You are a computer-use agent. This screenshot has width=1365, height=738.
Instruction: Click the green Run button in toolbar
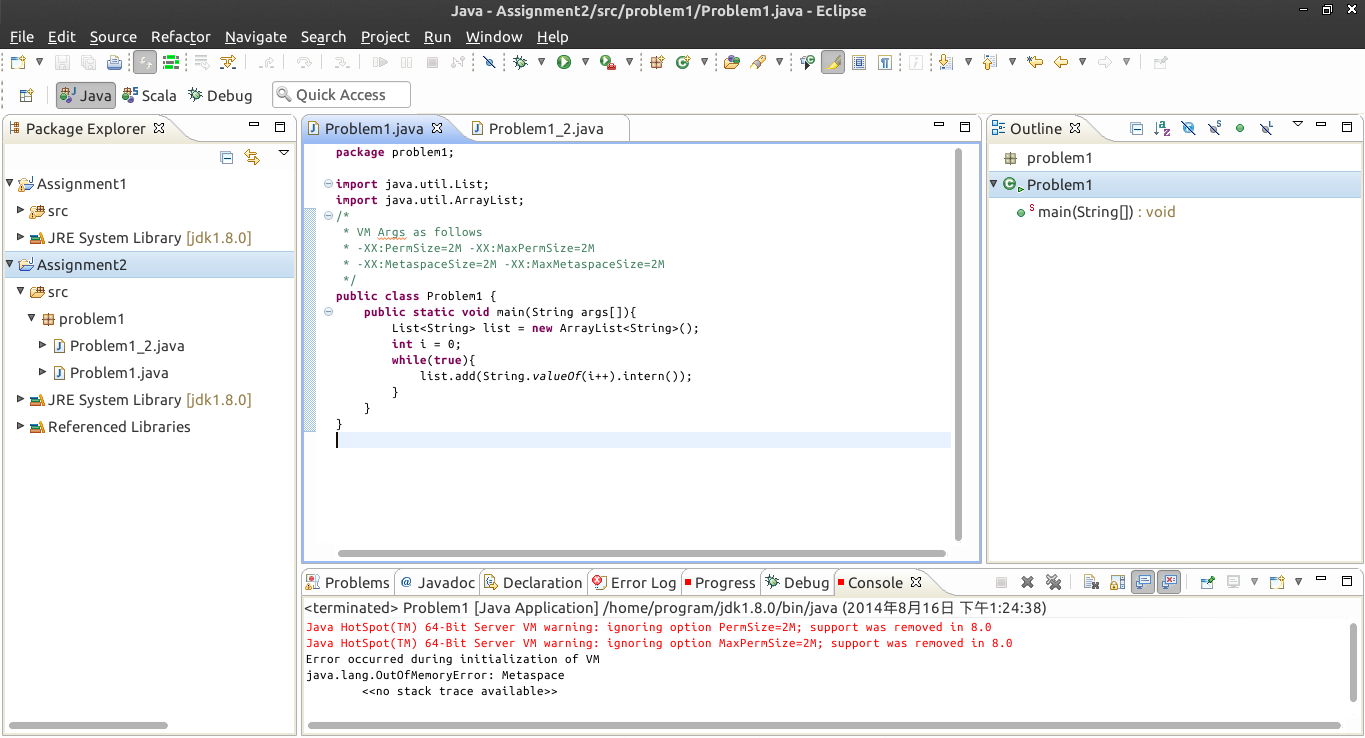[564, 62]
